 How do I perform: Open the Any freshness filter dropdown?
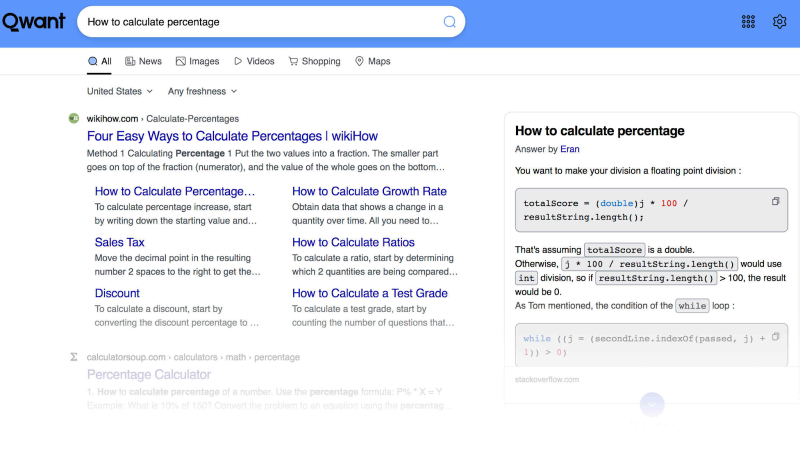click(202, 91)
